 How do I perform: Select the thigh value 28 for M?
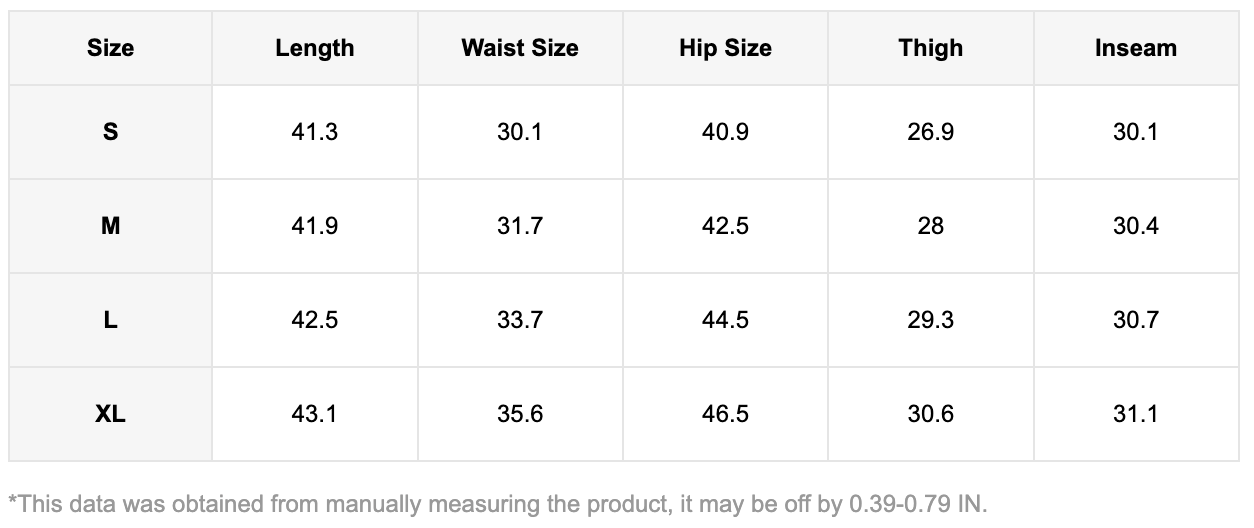(x=930, y=226)
